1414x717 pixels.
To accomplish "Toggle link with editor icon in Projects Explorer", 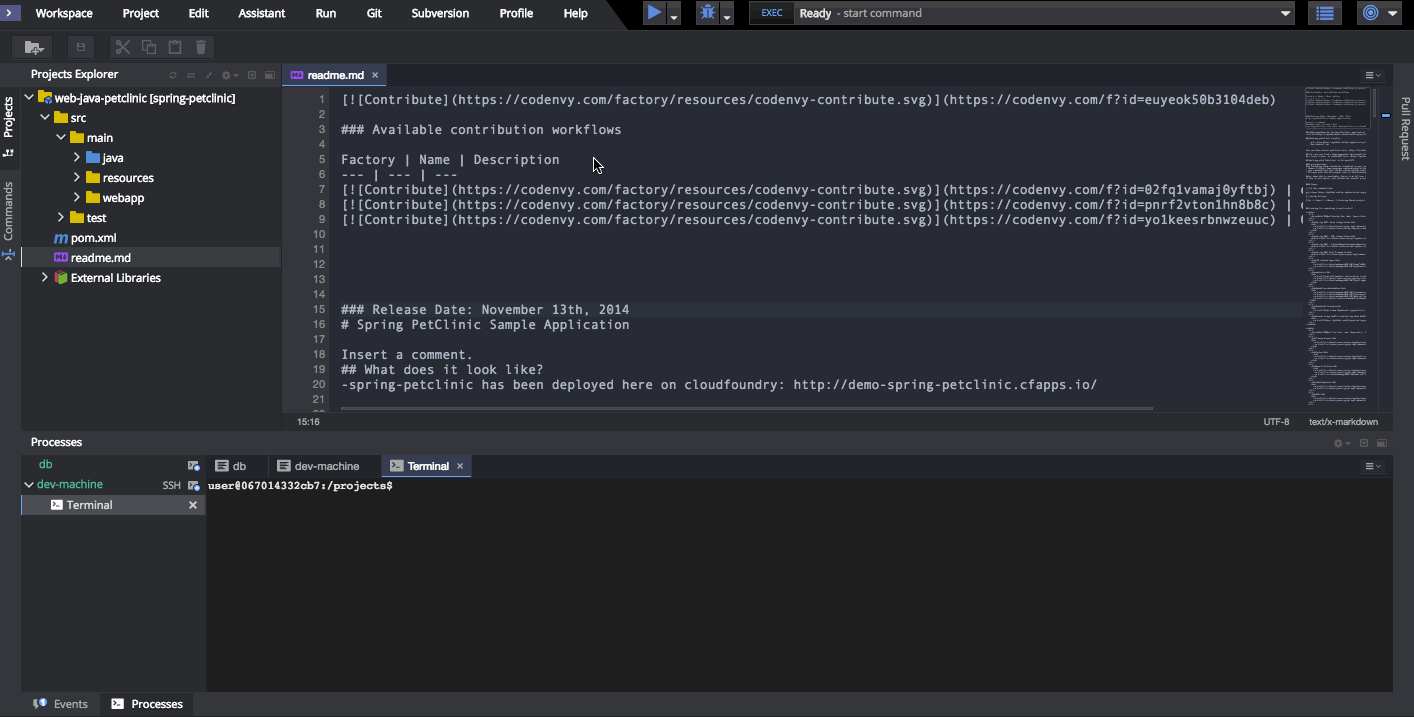I will pos(190,75).
